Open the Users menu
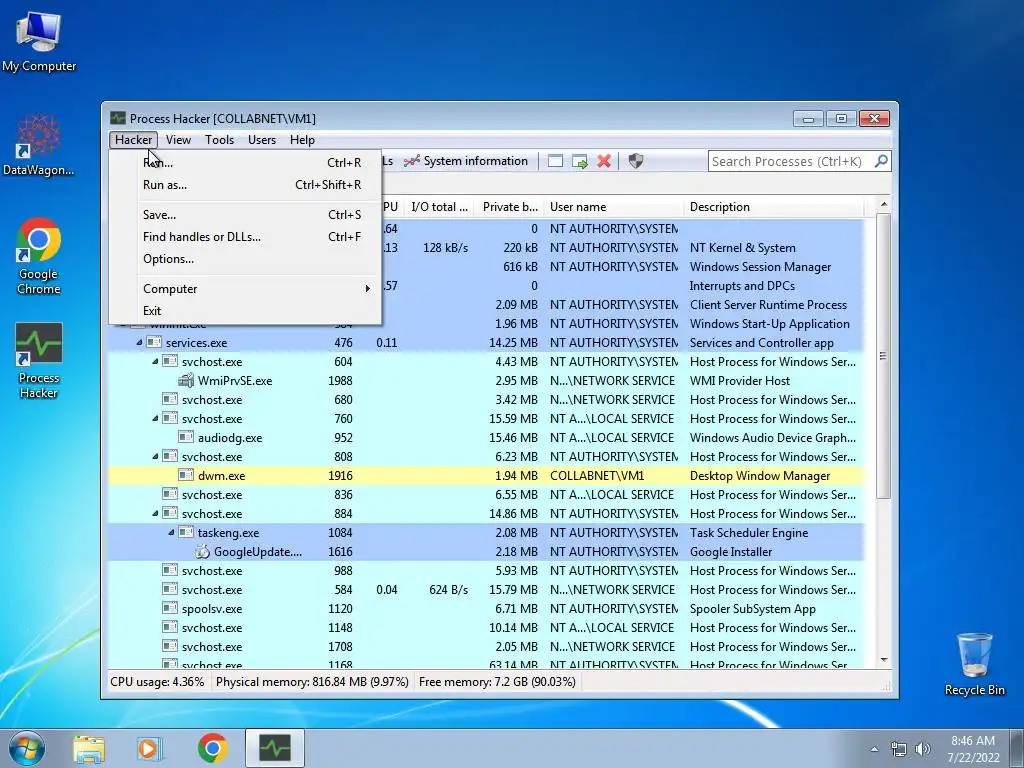1024x768 pixels. point(262,140)
